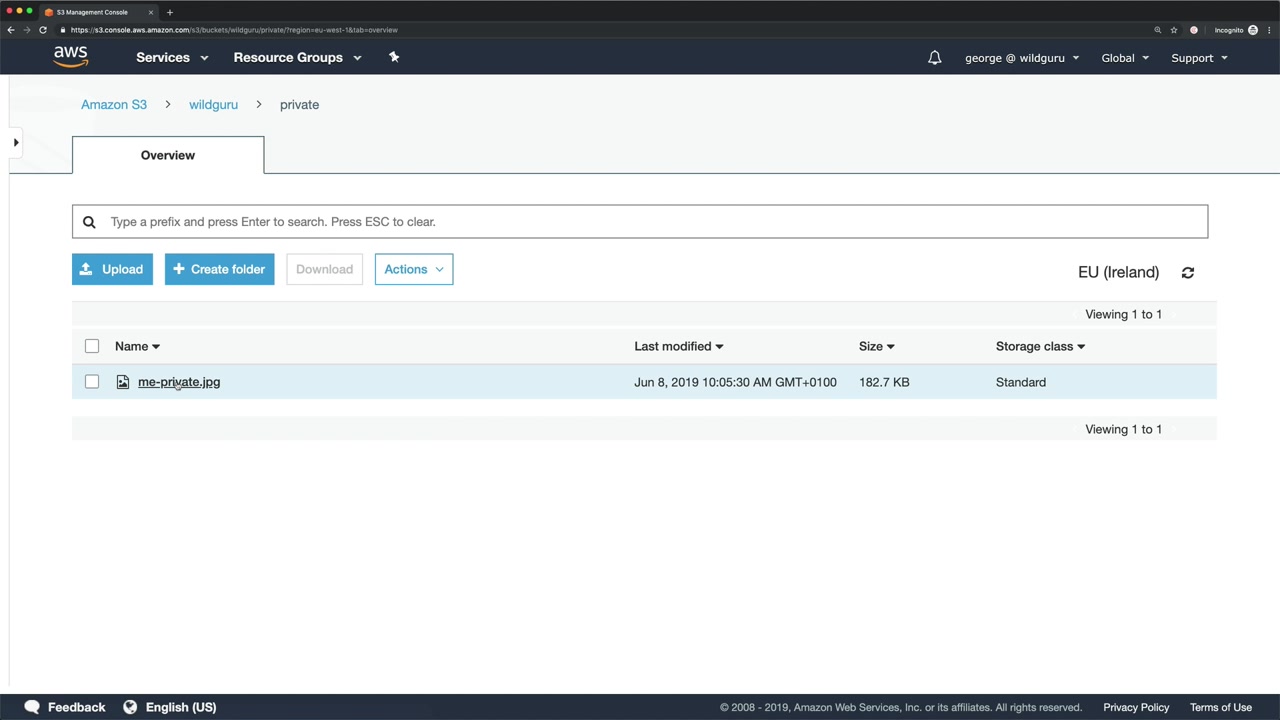The height and width of the screenshot is (720, 1280).
Task: Go to Amazon S3 breadcrumb link
Action: coord(114,104)
